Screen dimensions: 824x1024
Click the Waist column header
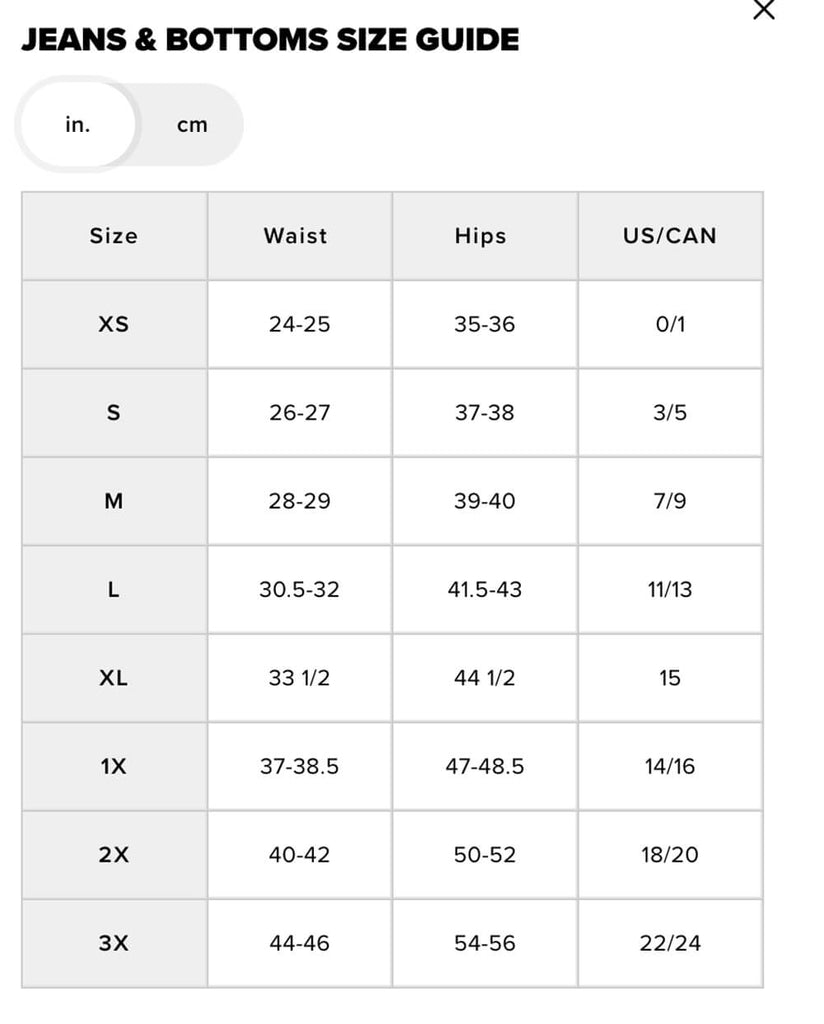(296, 236)
